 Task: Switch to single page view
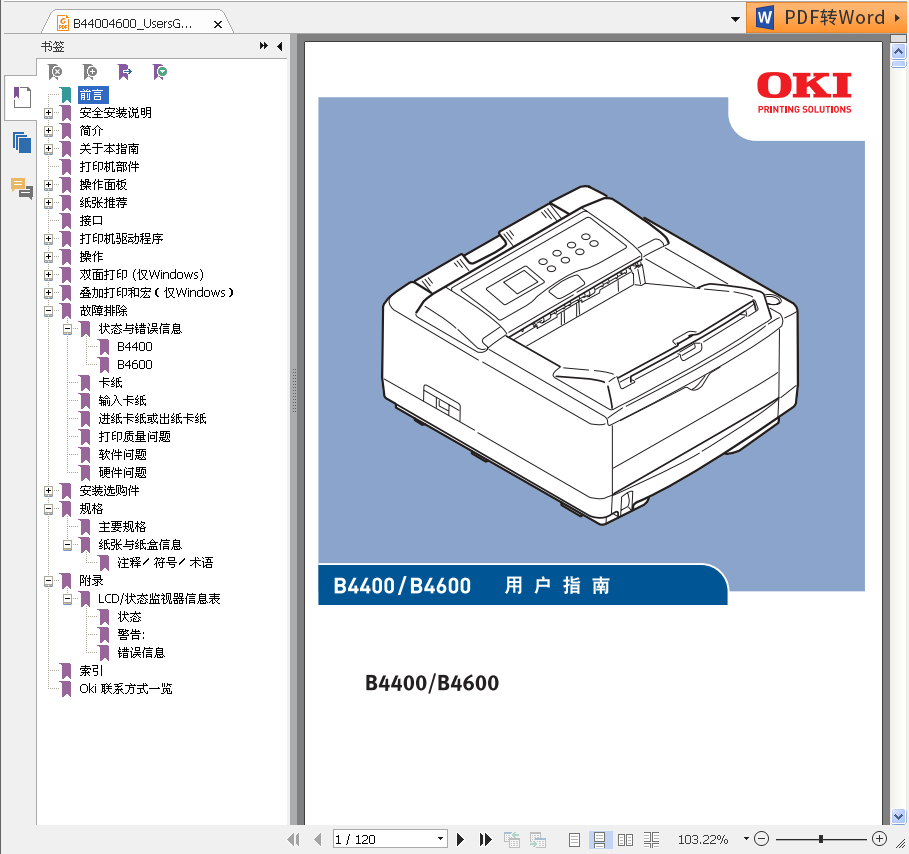[574, 839]
